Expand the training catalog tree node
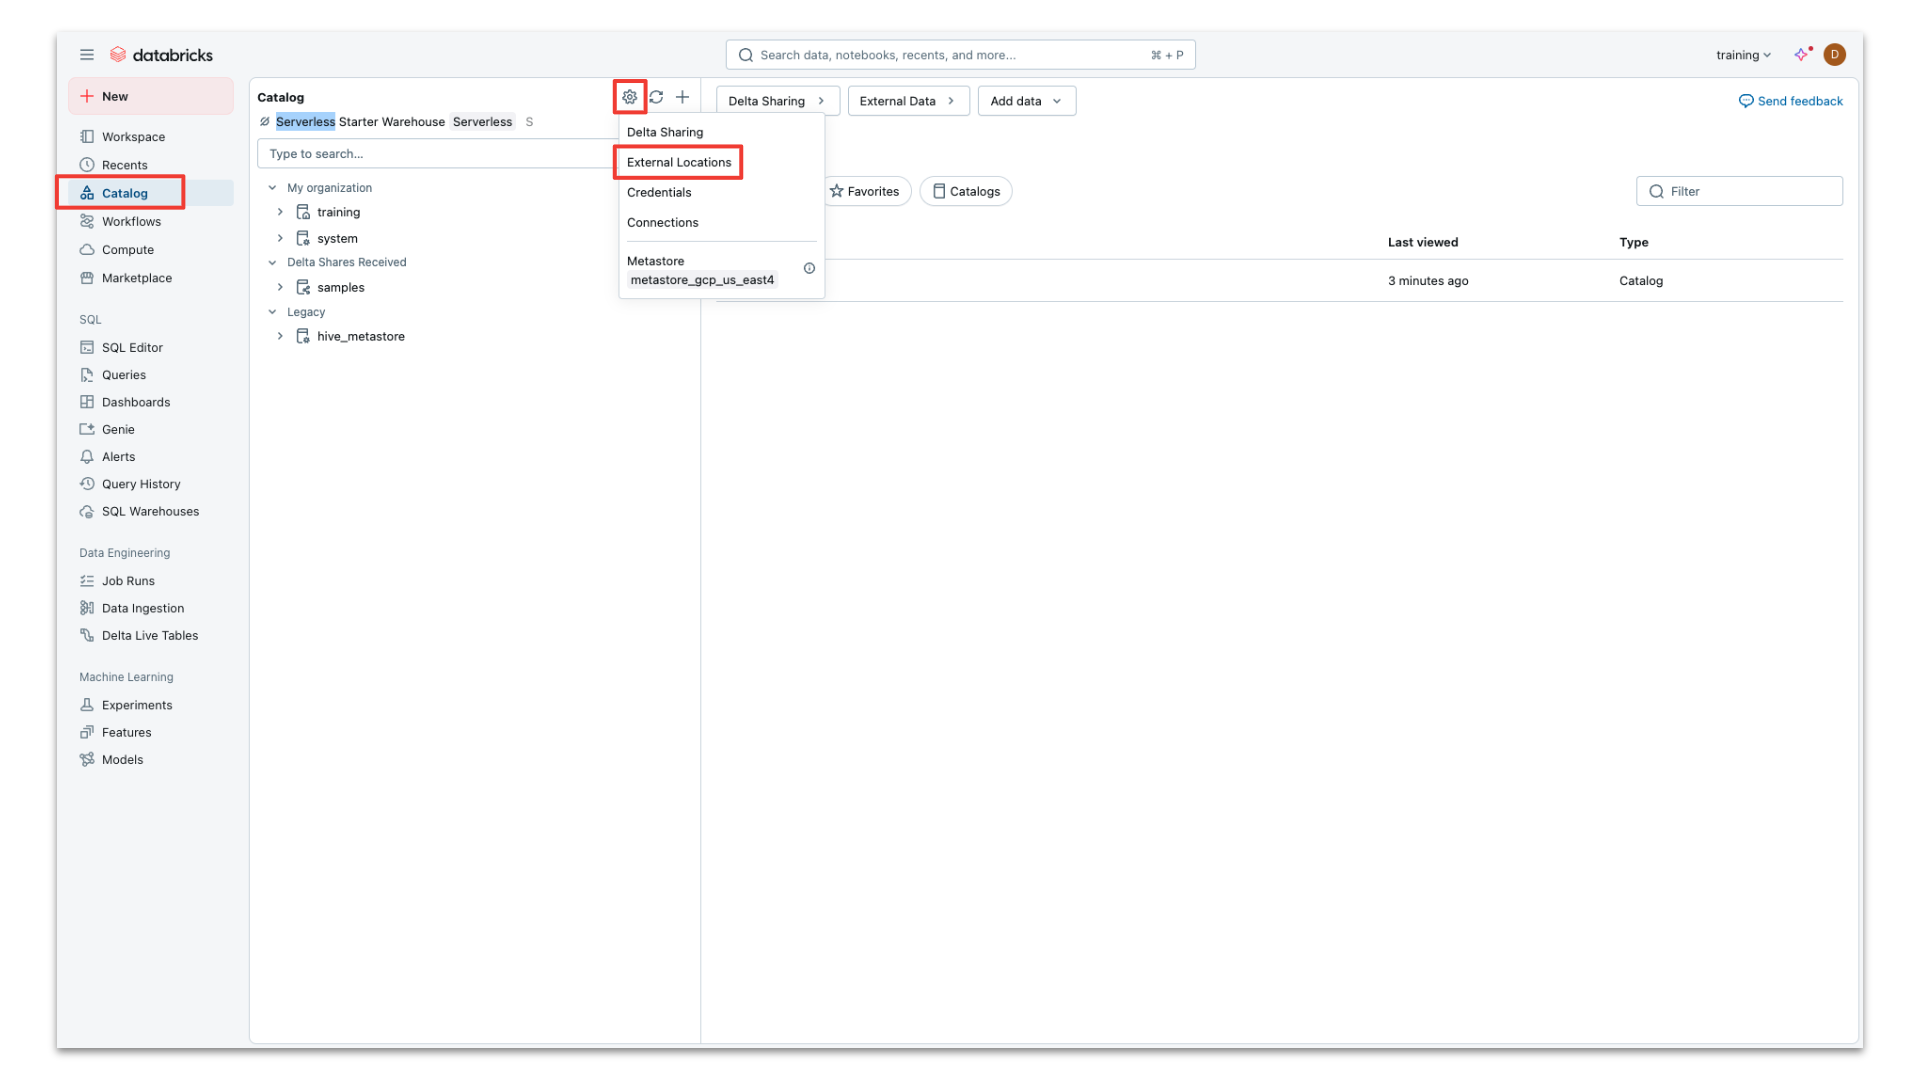Screen dimensions: 1920x1079 pos(280,212)
